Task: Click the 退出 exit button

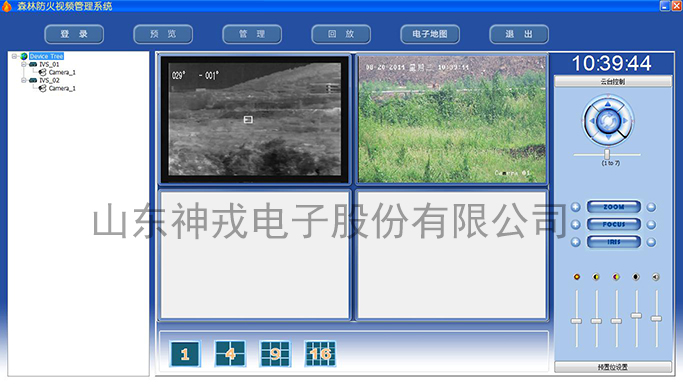Action: [x=519, y=34]
